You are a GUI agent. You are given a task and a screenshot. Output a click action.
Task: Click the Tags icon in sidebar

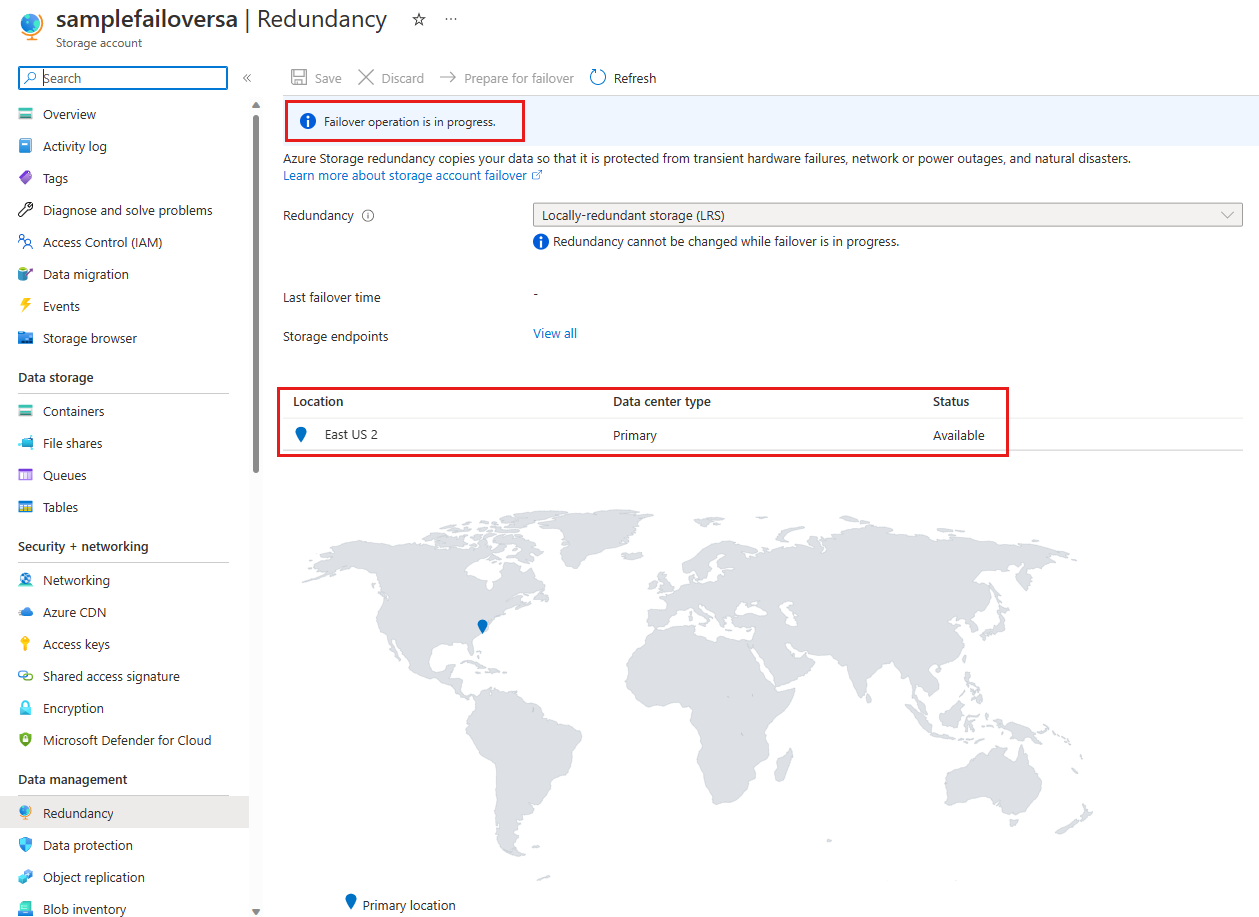click(26, 178)
